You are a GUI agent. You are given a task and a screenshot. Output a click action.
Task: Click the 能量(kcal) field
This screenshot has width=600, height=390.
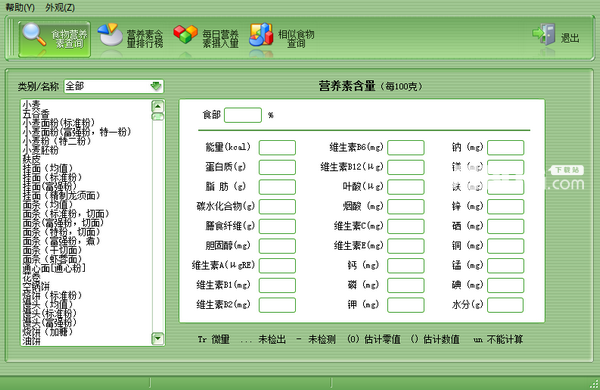pyautogui.click(x=277, y=147)
